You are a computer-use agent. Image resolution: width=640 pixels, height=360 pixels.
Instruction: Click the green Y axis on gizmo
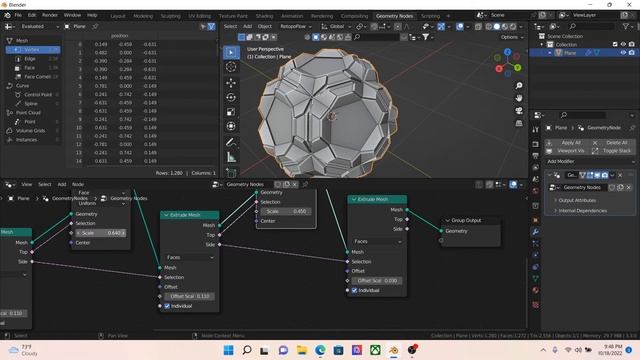pos(518,68)
